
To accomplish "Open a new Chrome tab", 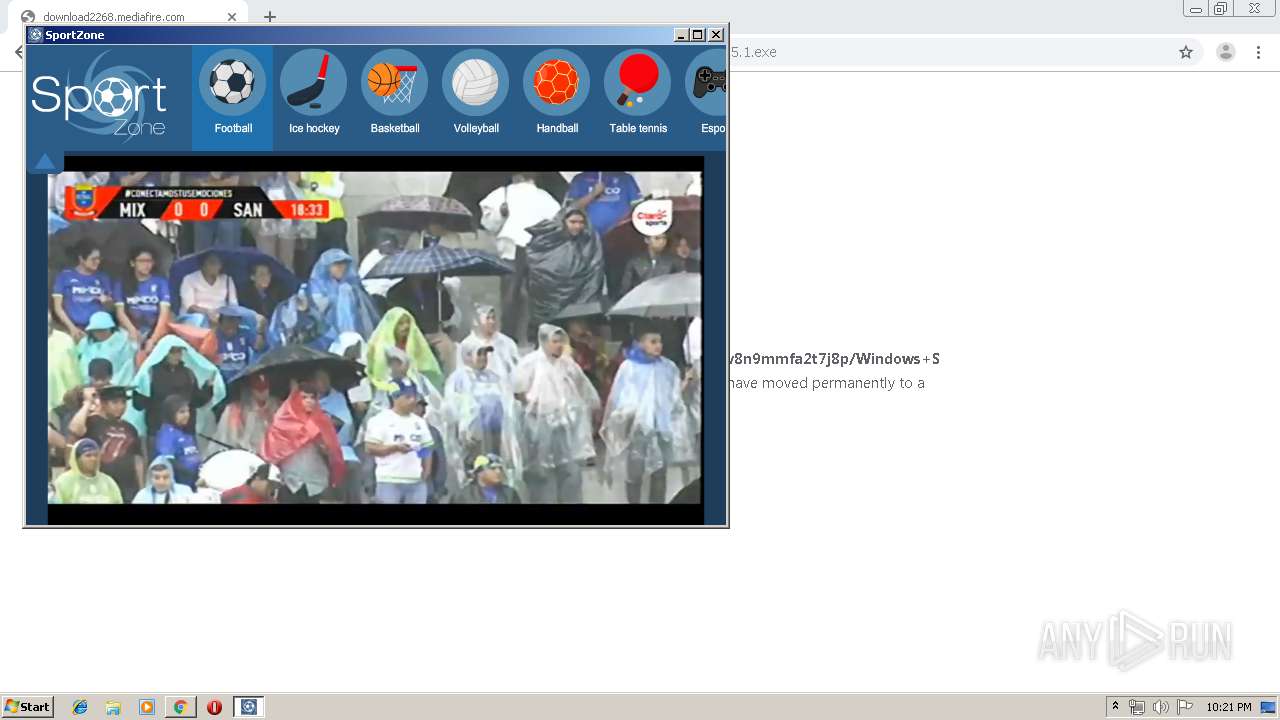I will pyautogui.click(x=269, y=17).
